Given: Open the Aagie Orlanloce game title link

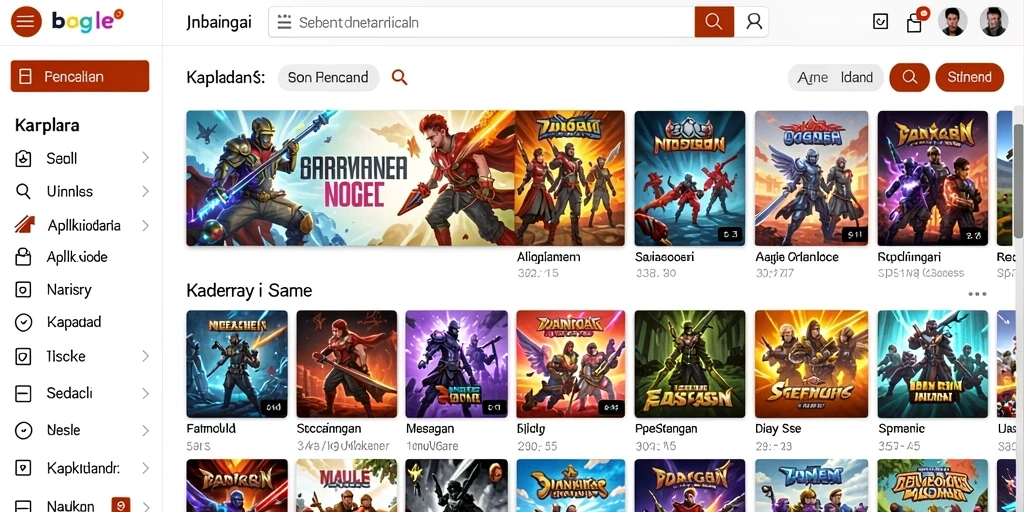Looking at the screenshot, I should point(797,257).
